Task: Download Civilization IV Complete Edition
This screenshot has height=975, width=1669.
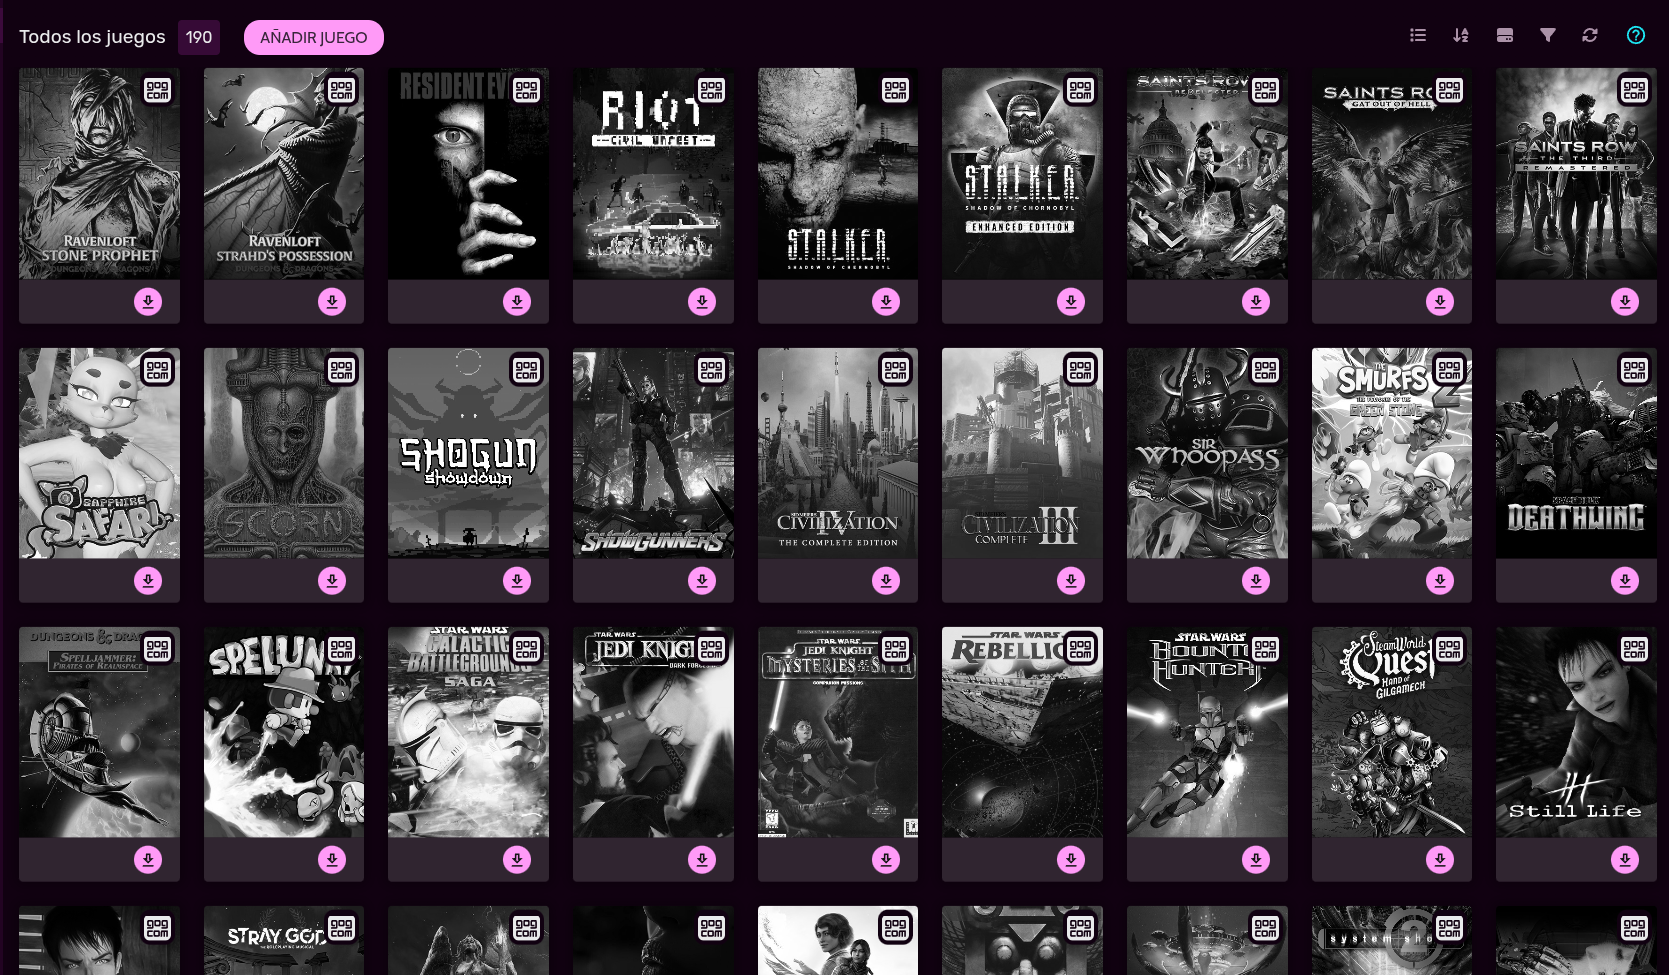Action: [x=886, y=580]
